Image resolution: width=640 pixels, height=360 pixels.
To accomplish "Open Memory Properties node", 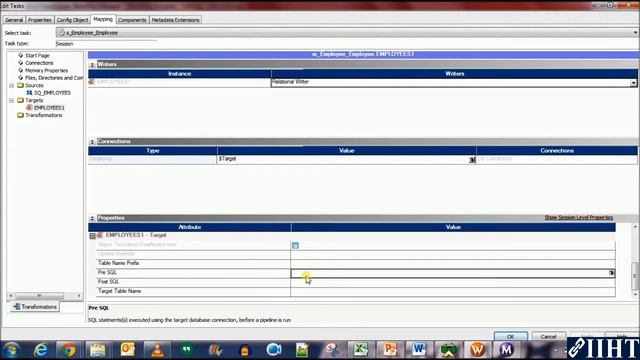I will pyautogui.click(x=47, y=70).
